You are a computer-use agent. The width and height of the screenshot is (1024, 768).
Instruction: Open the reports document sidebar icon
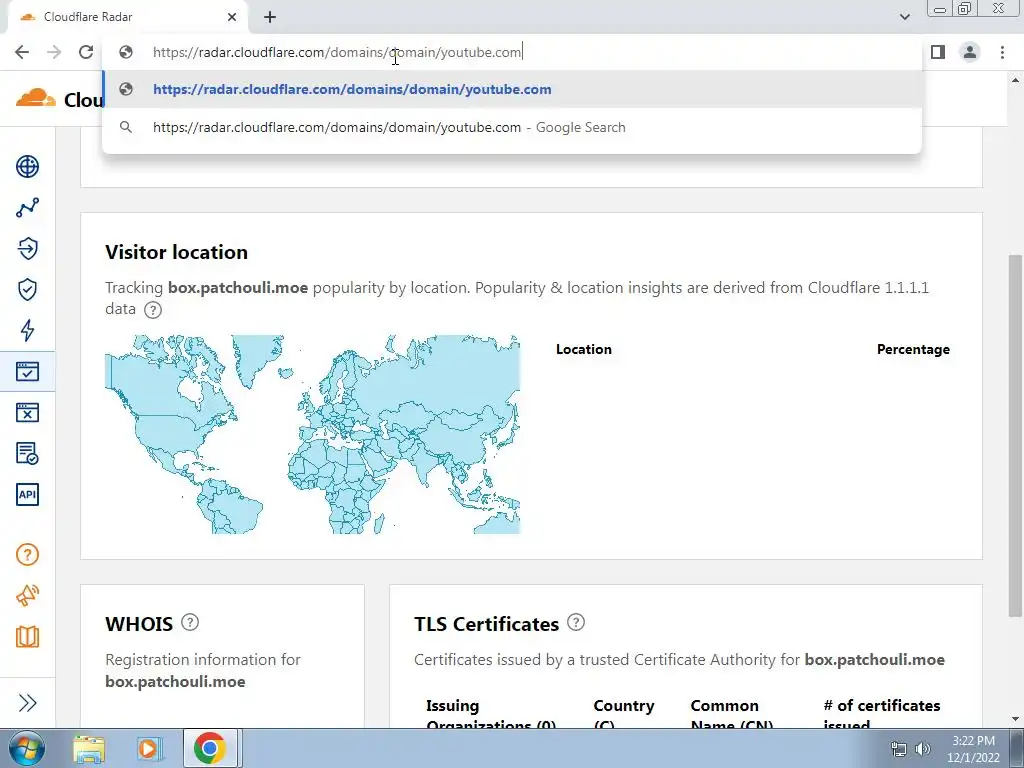coord(27,453)
